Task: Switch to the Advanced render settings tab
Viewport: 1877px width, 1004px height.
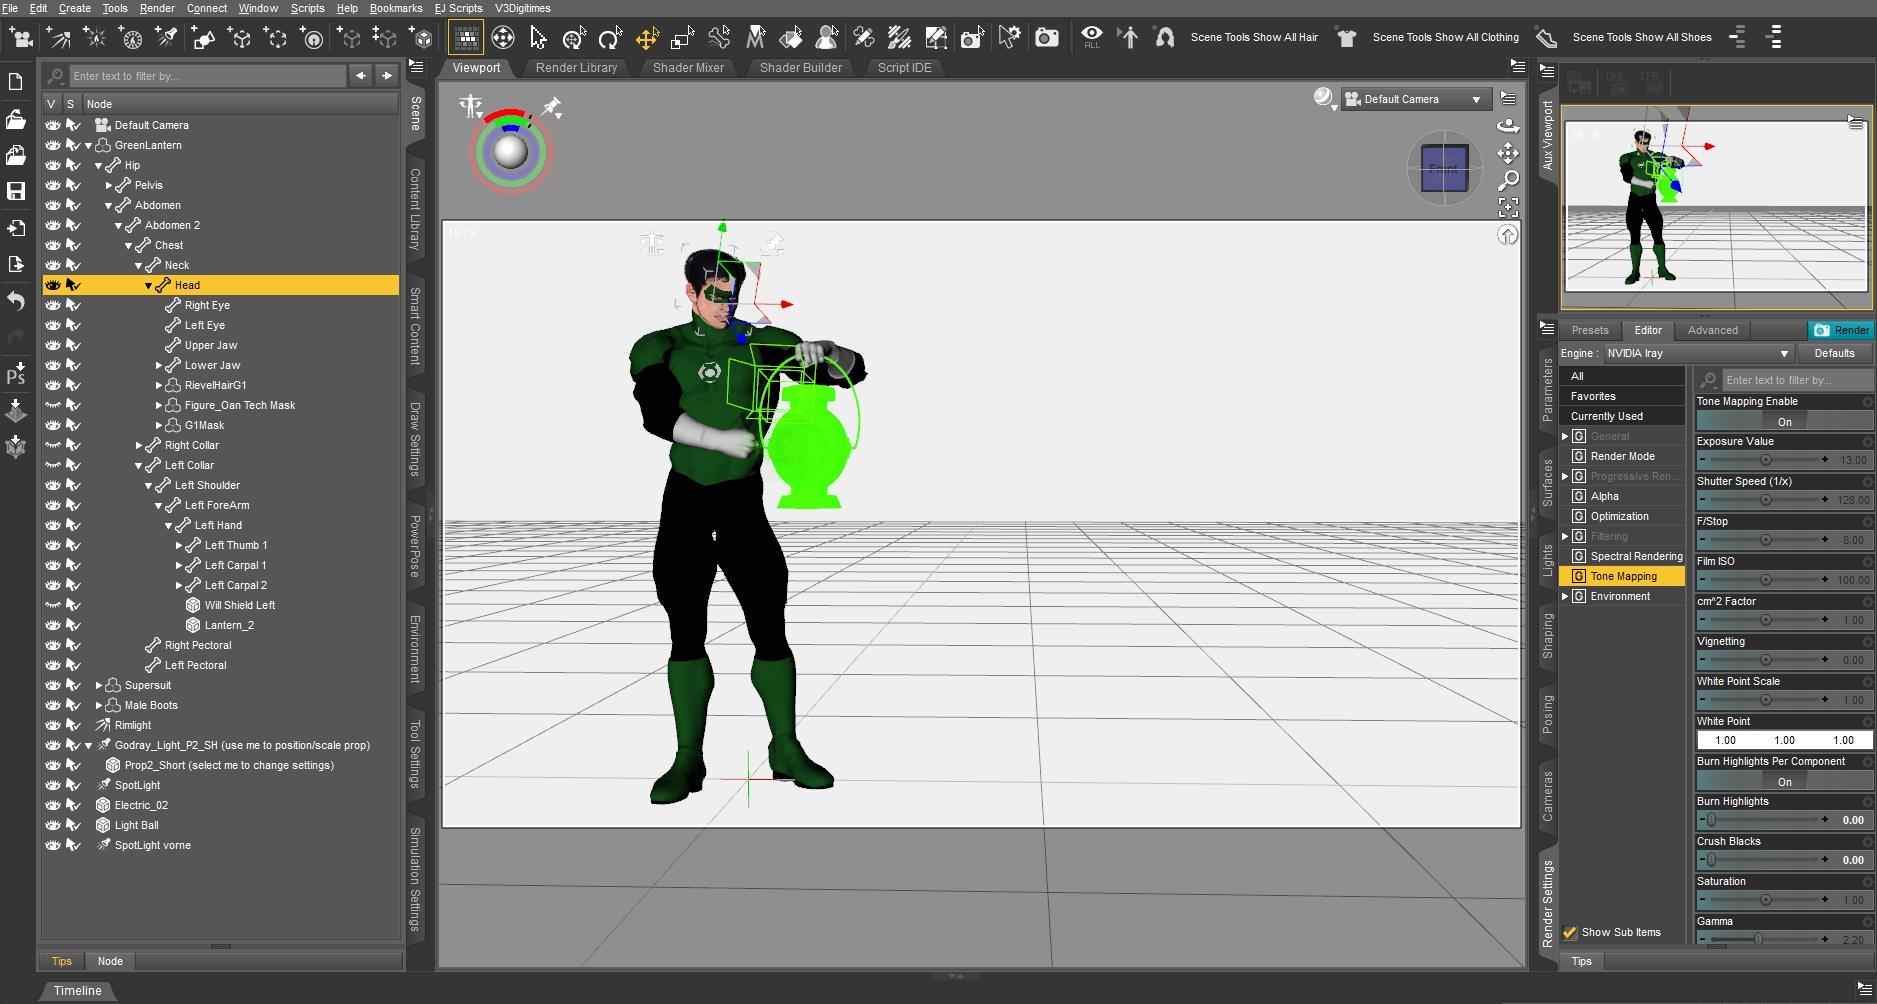Action: pyautogui.click(x=1712, y=330)
